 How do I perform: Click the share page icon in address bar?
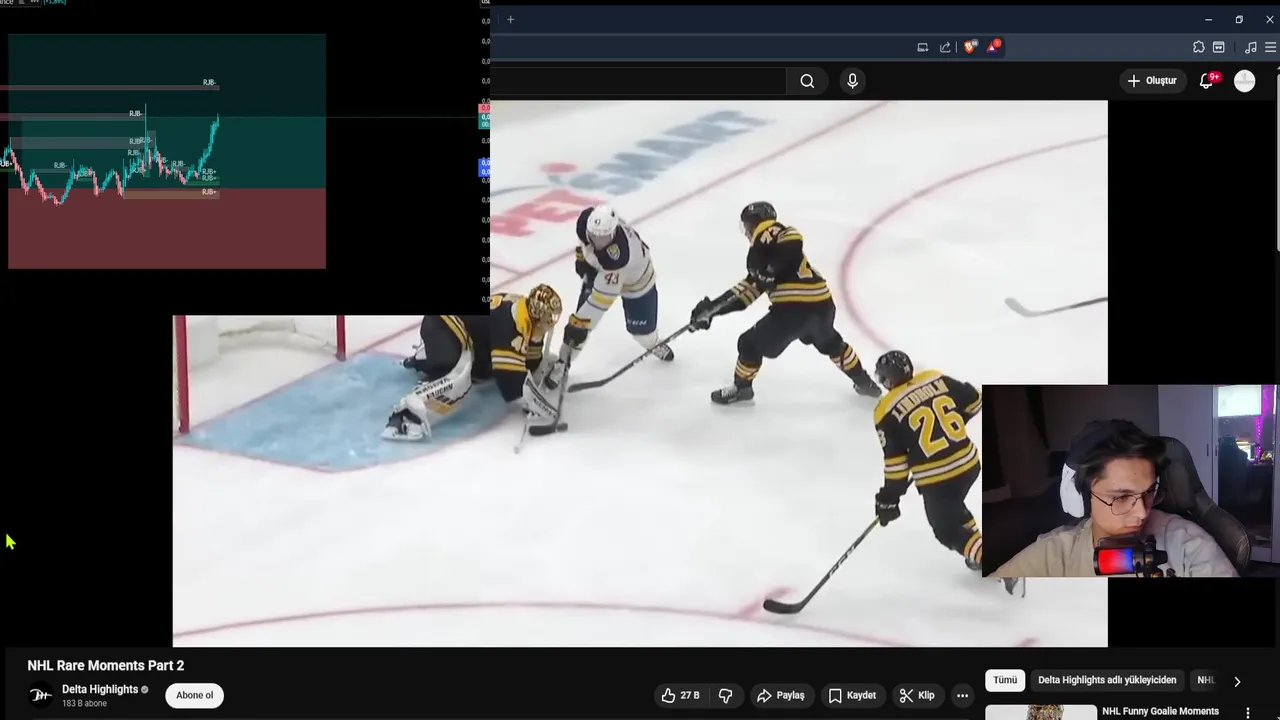(x=945, y=47)
